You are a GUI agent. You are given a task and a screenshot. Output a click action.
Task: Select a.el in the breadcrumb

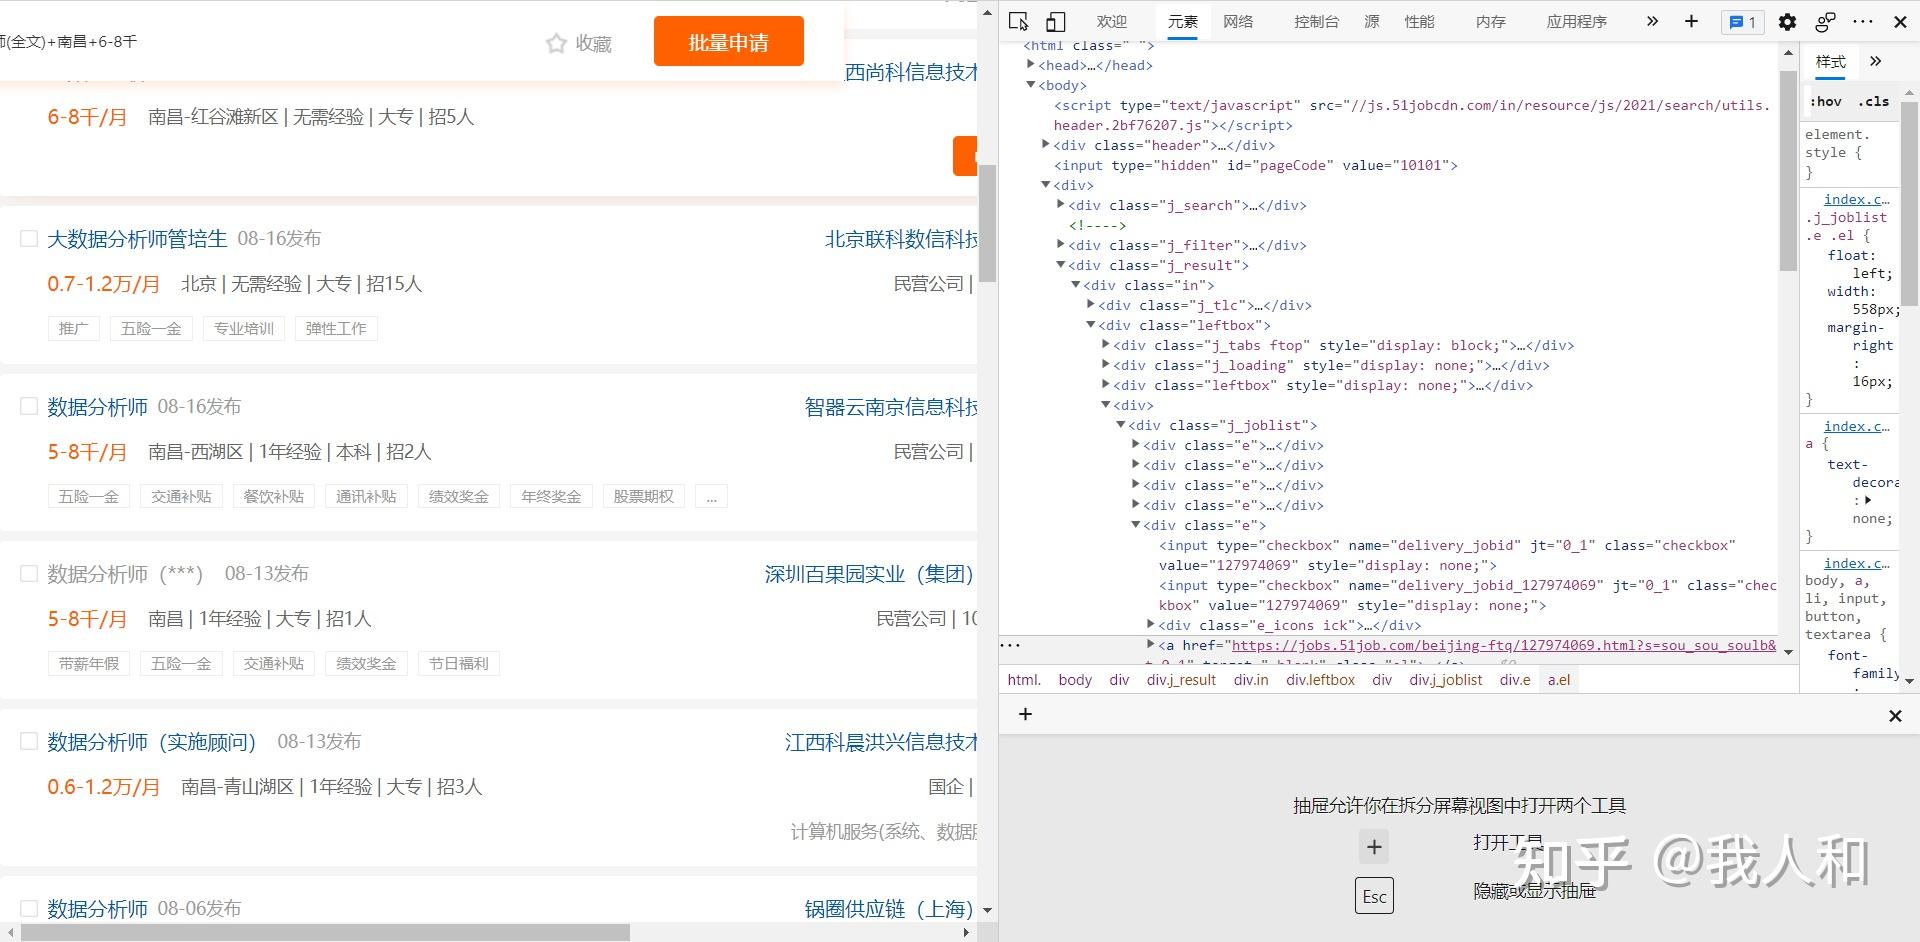[1559, 680]
